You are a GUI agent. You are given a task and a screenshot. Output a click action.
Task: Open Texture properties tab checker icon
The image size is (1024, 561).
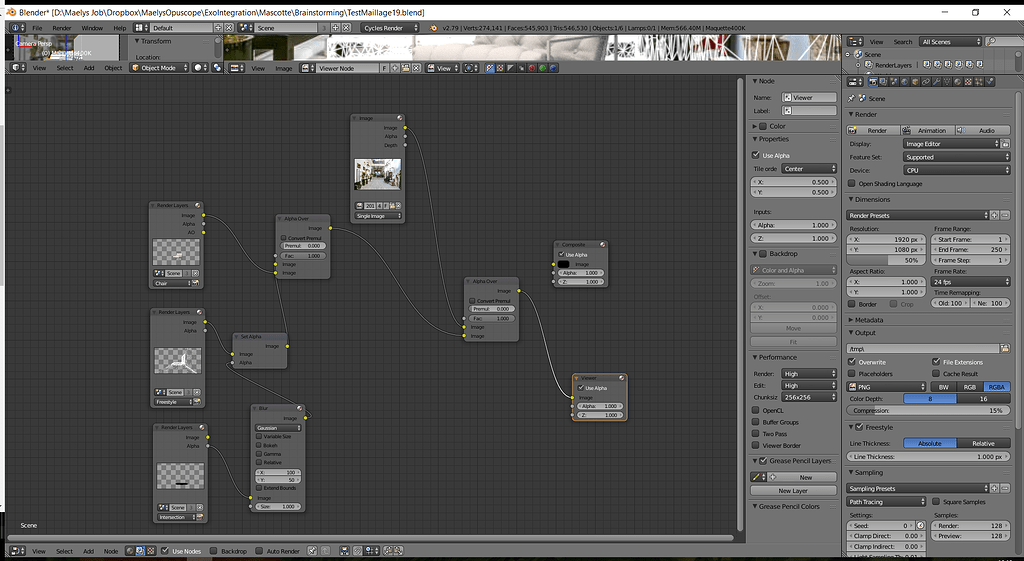click(x=968, y=82)
